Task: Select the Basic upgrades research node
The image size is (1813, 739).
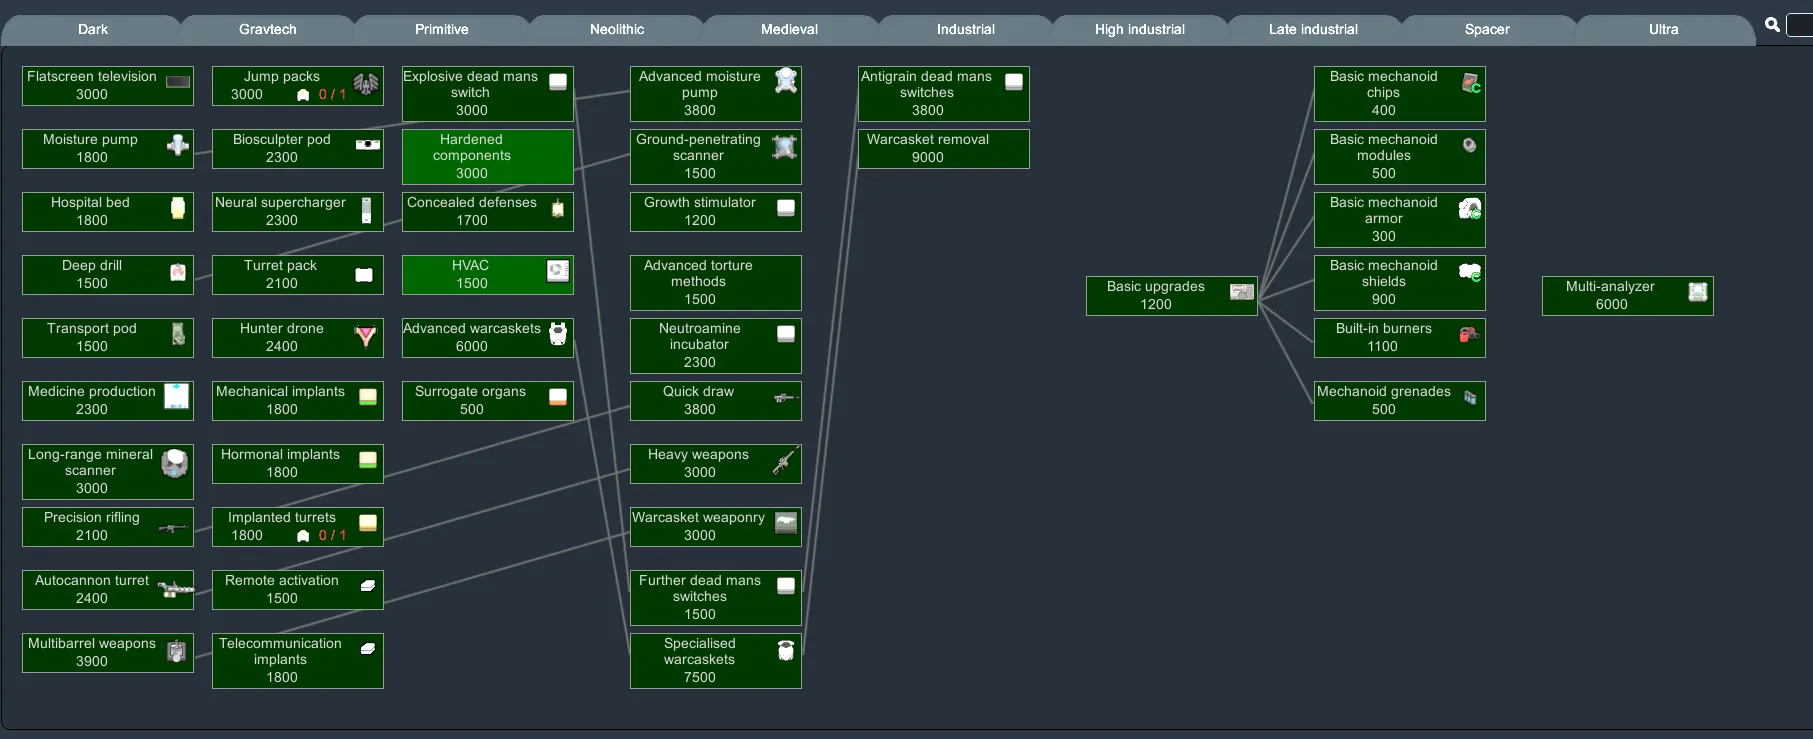Action: coord(1156,295)
